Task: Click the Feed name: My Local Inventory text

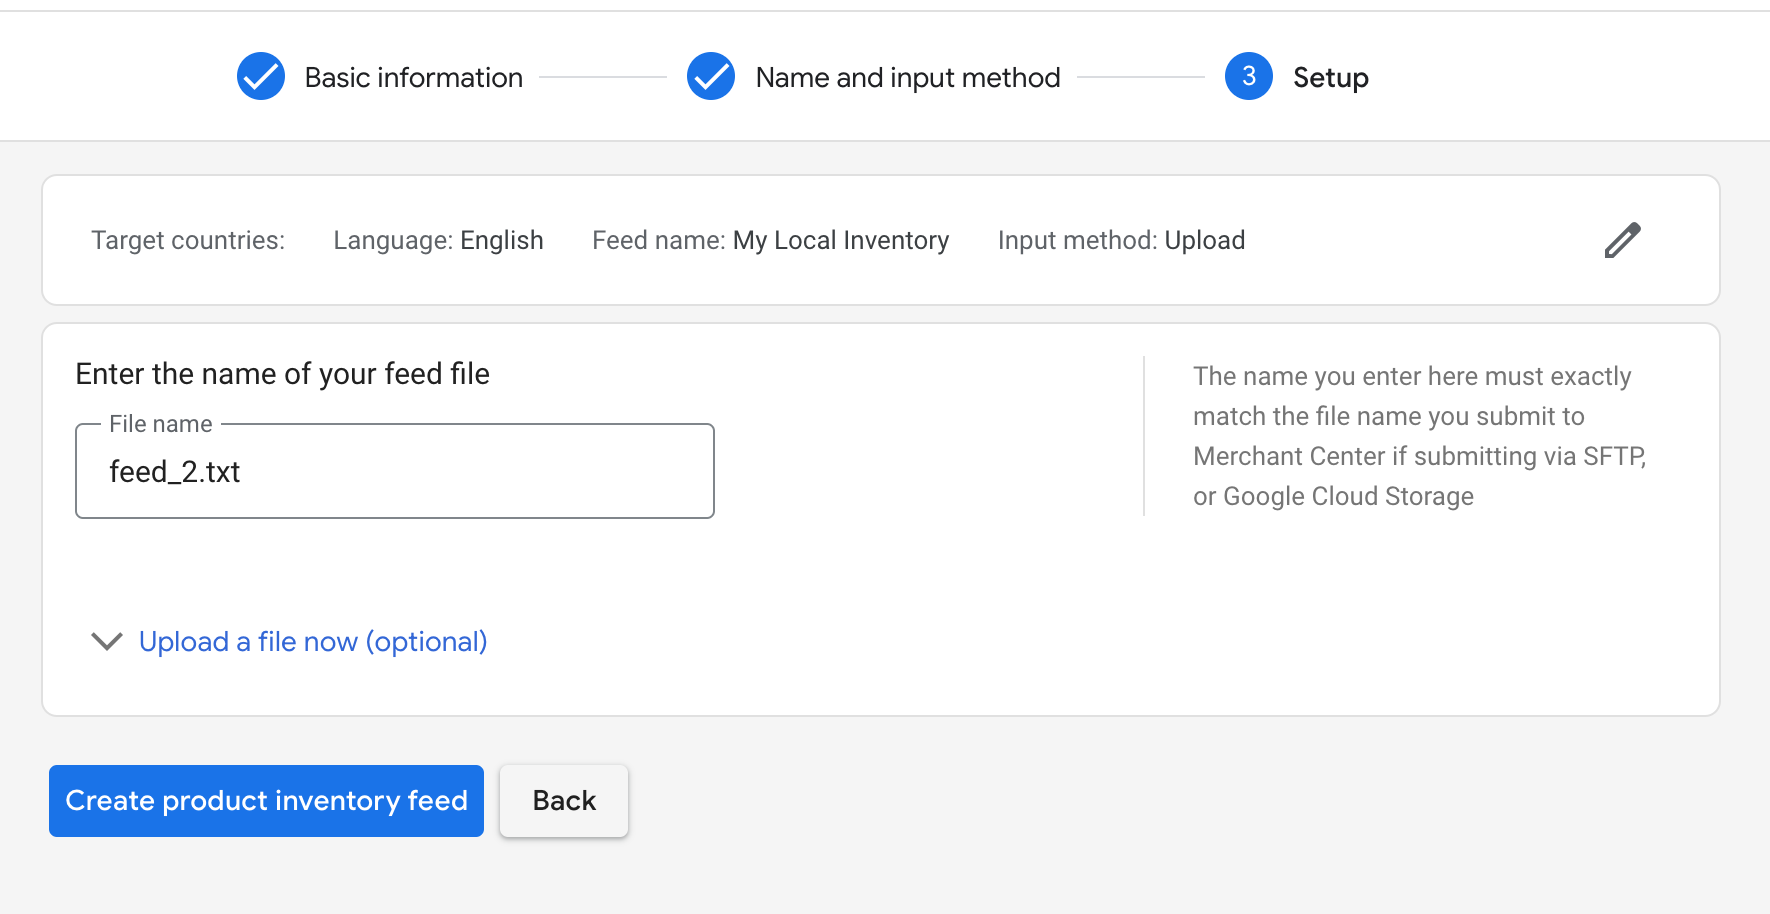Action: click(x=771, y=240)
